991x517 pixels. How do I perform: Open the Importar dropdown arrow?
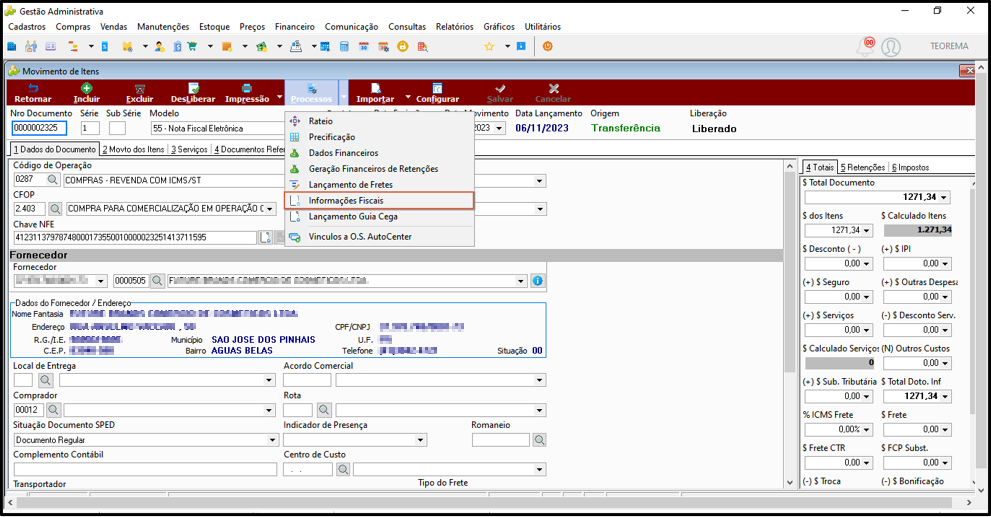coord(408,97)
